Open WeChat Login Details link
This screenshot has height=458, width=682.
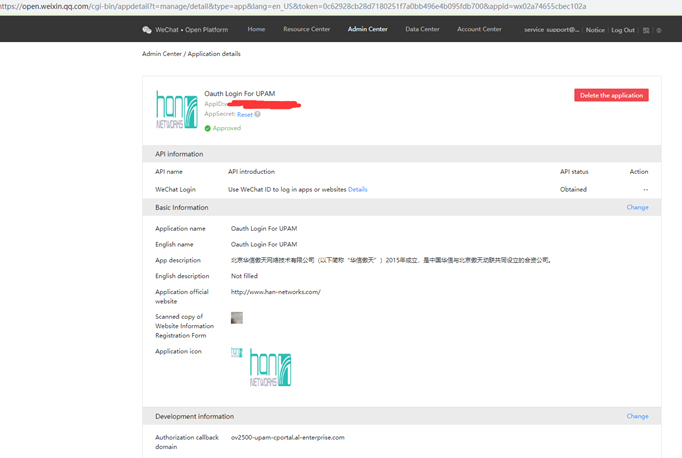[x=358, y=190]
